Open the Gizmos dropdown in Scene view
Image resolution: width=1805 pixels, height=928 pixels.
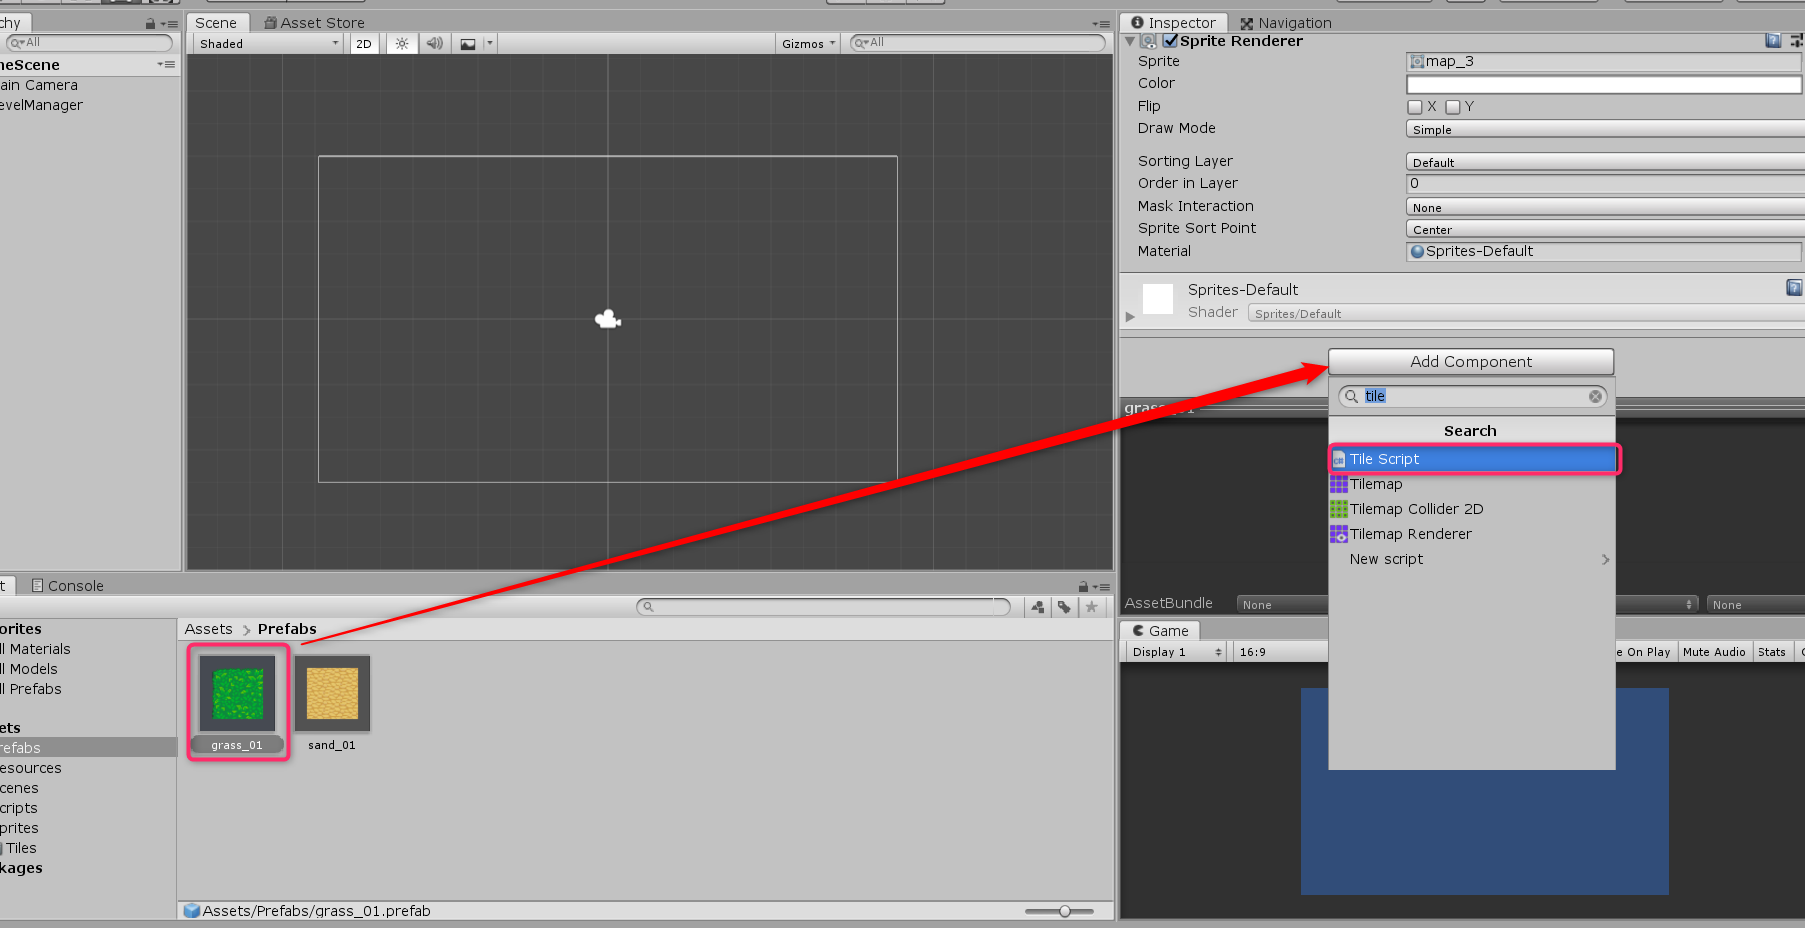point(807,43)
